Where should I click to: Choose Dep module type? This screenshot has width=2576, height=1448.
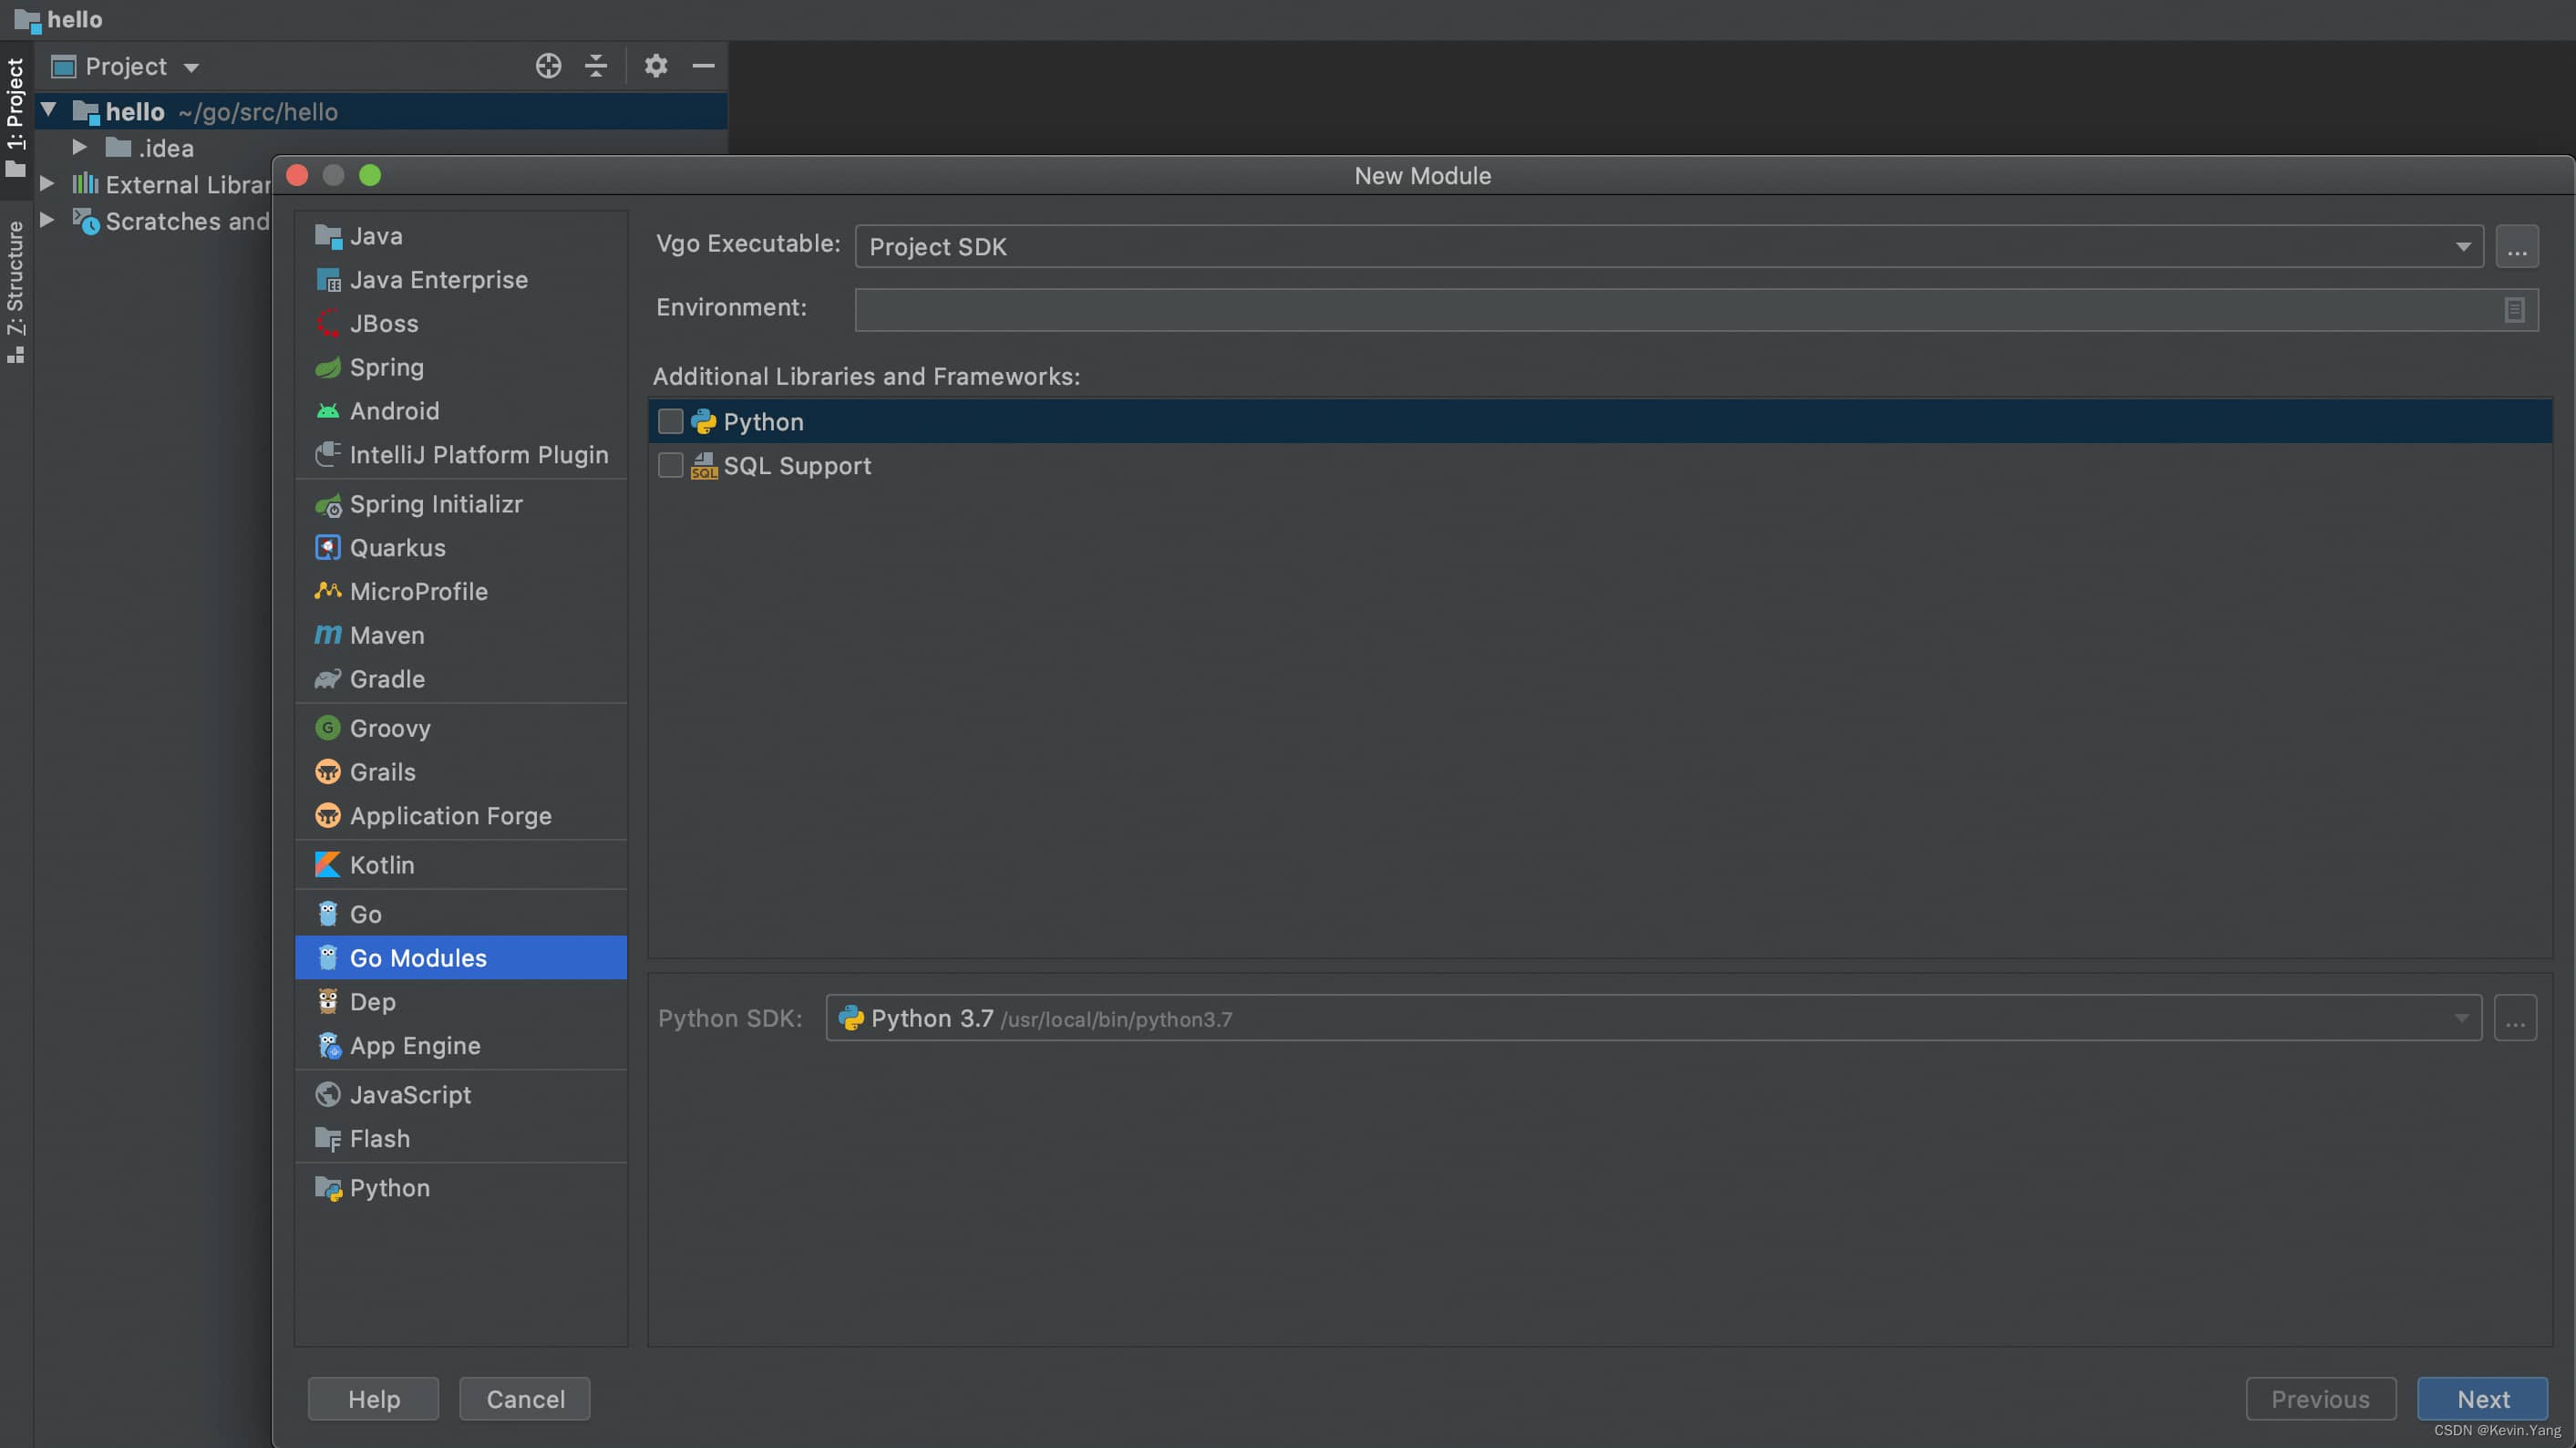[461, 1002]
